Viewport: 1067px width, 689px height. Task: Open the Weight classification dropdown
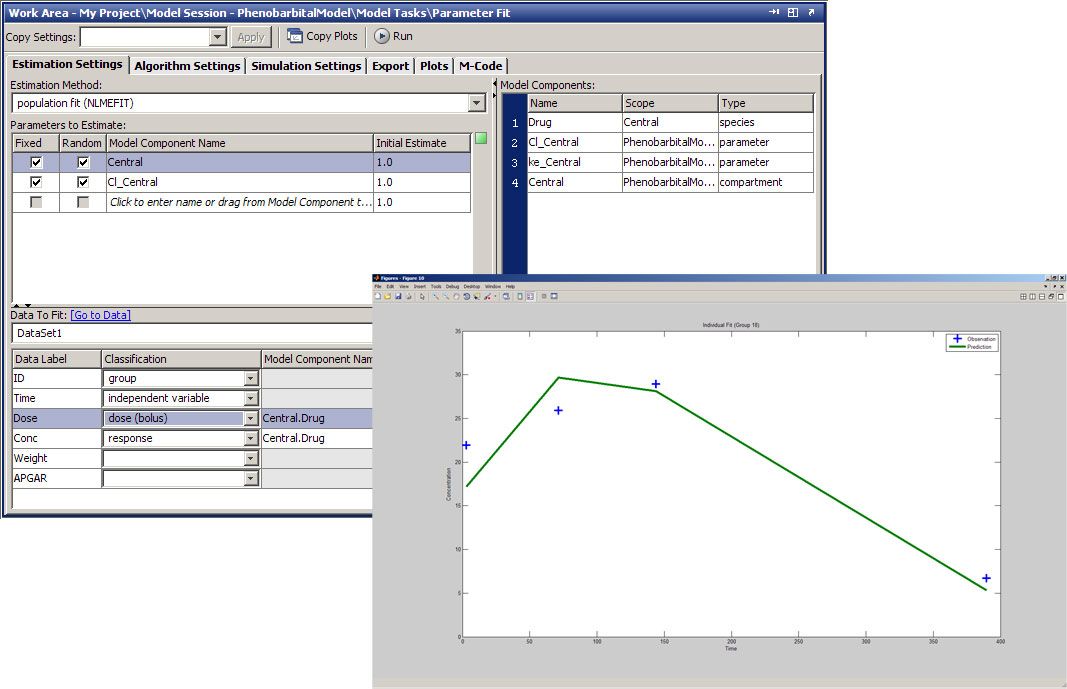click(x=251, y=458)
